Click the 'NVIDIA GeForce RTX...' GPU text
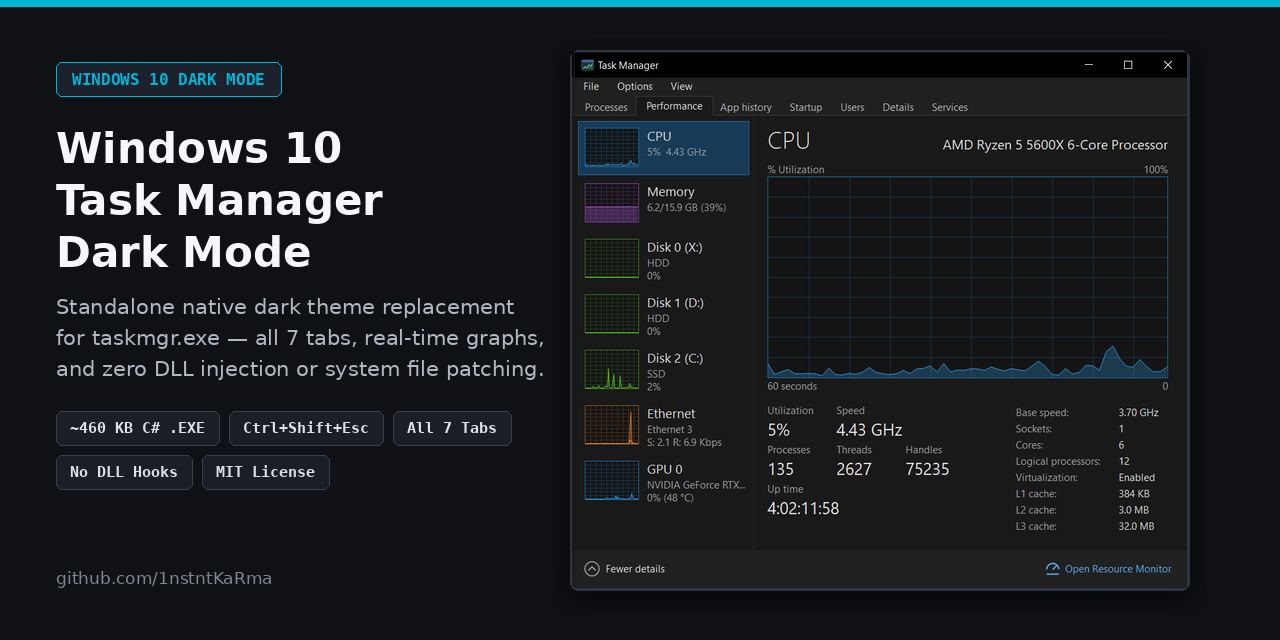Image resolution: width=1280 pixels, height=640 pixels. tap(696, 485)
